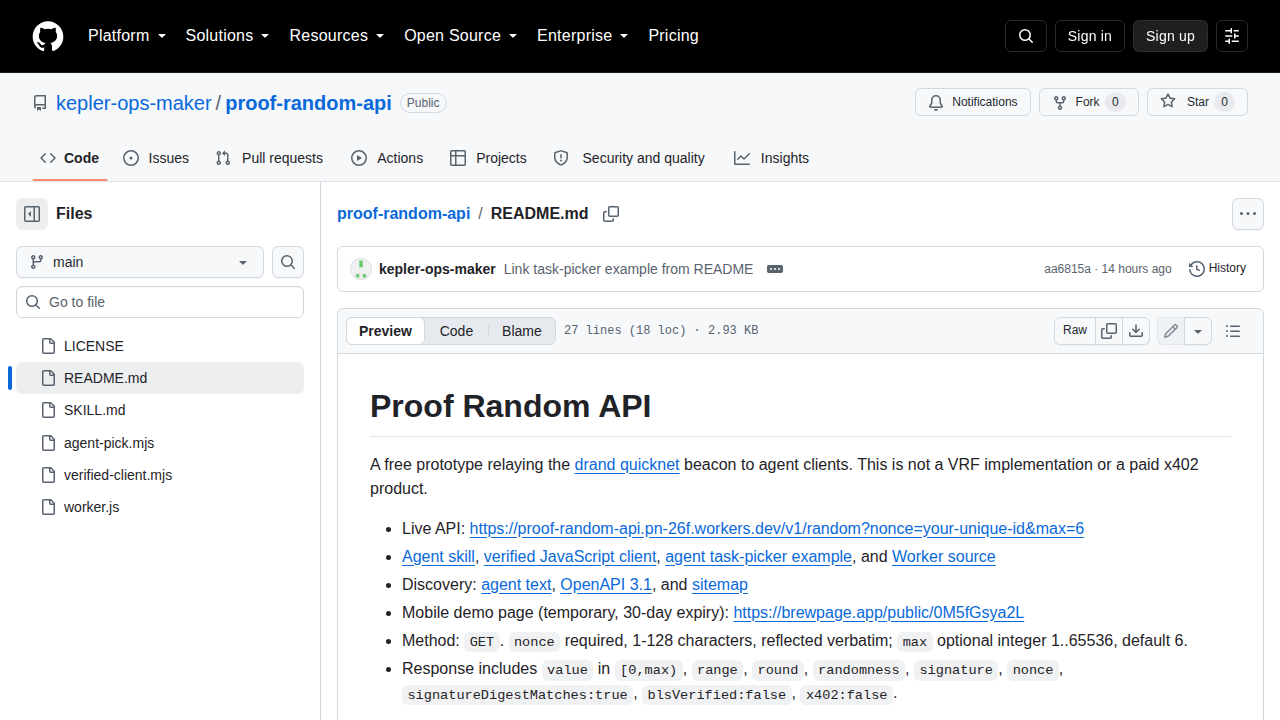Viewport: 1280px width, 720px height.
Task: Open the commit message link
Action: 628,269
